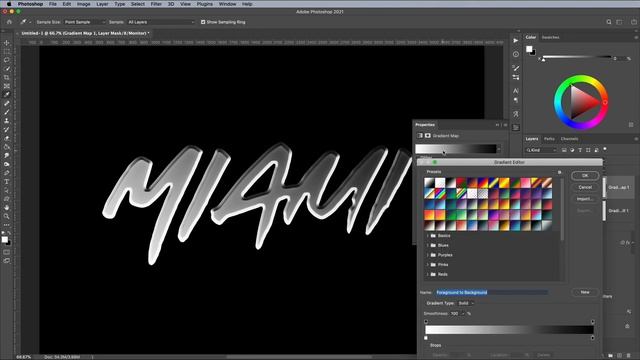Click the gradient Name input field

point(492,293)
